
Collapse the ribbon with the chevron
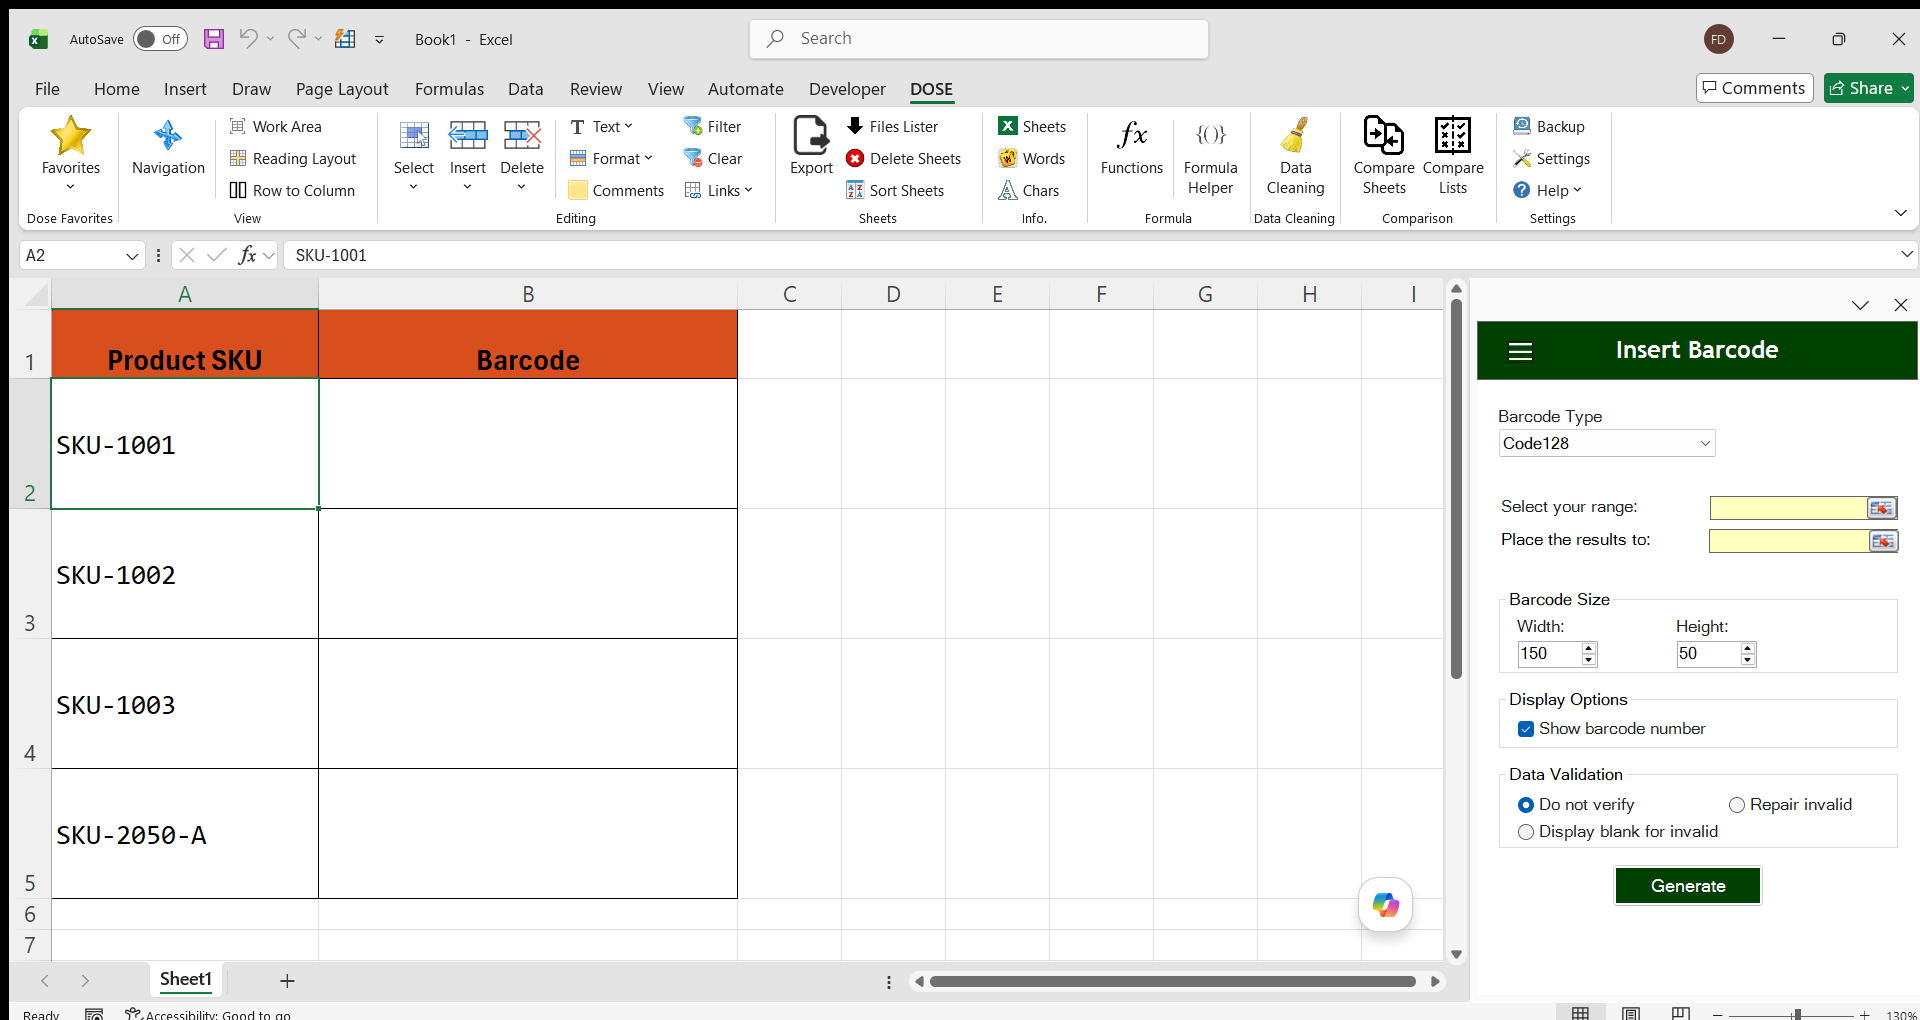click(1900, 213)
